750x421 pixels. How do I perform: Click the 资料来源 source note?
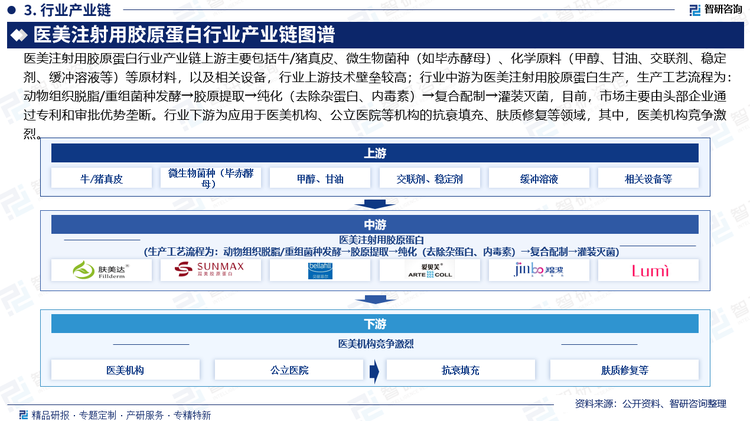(651, 404)
